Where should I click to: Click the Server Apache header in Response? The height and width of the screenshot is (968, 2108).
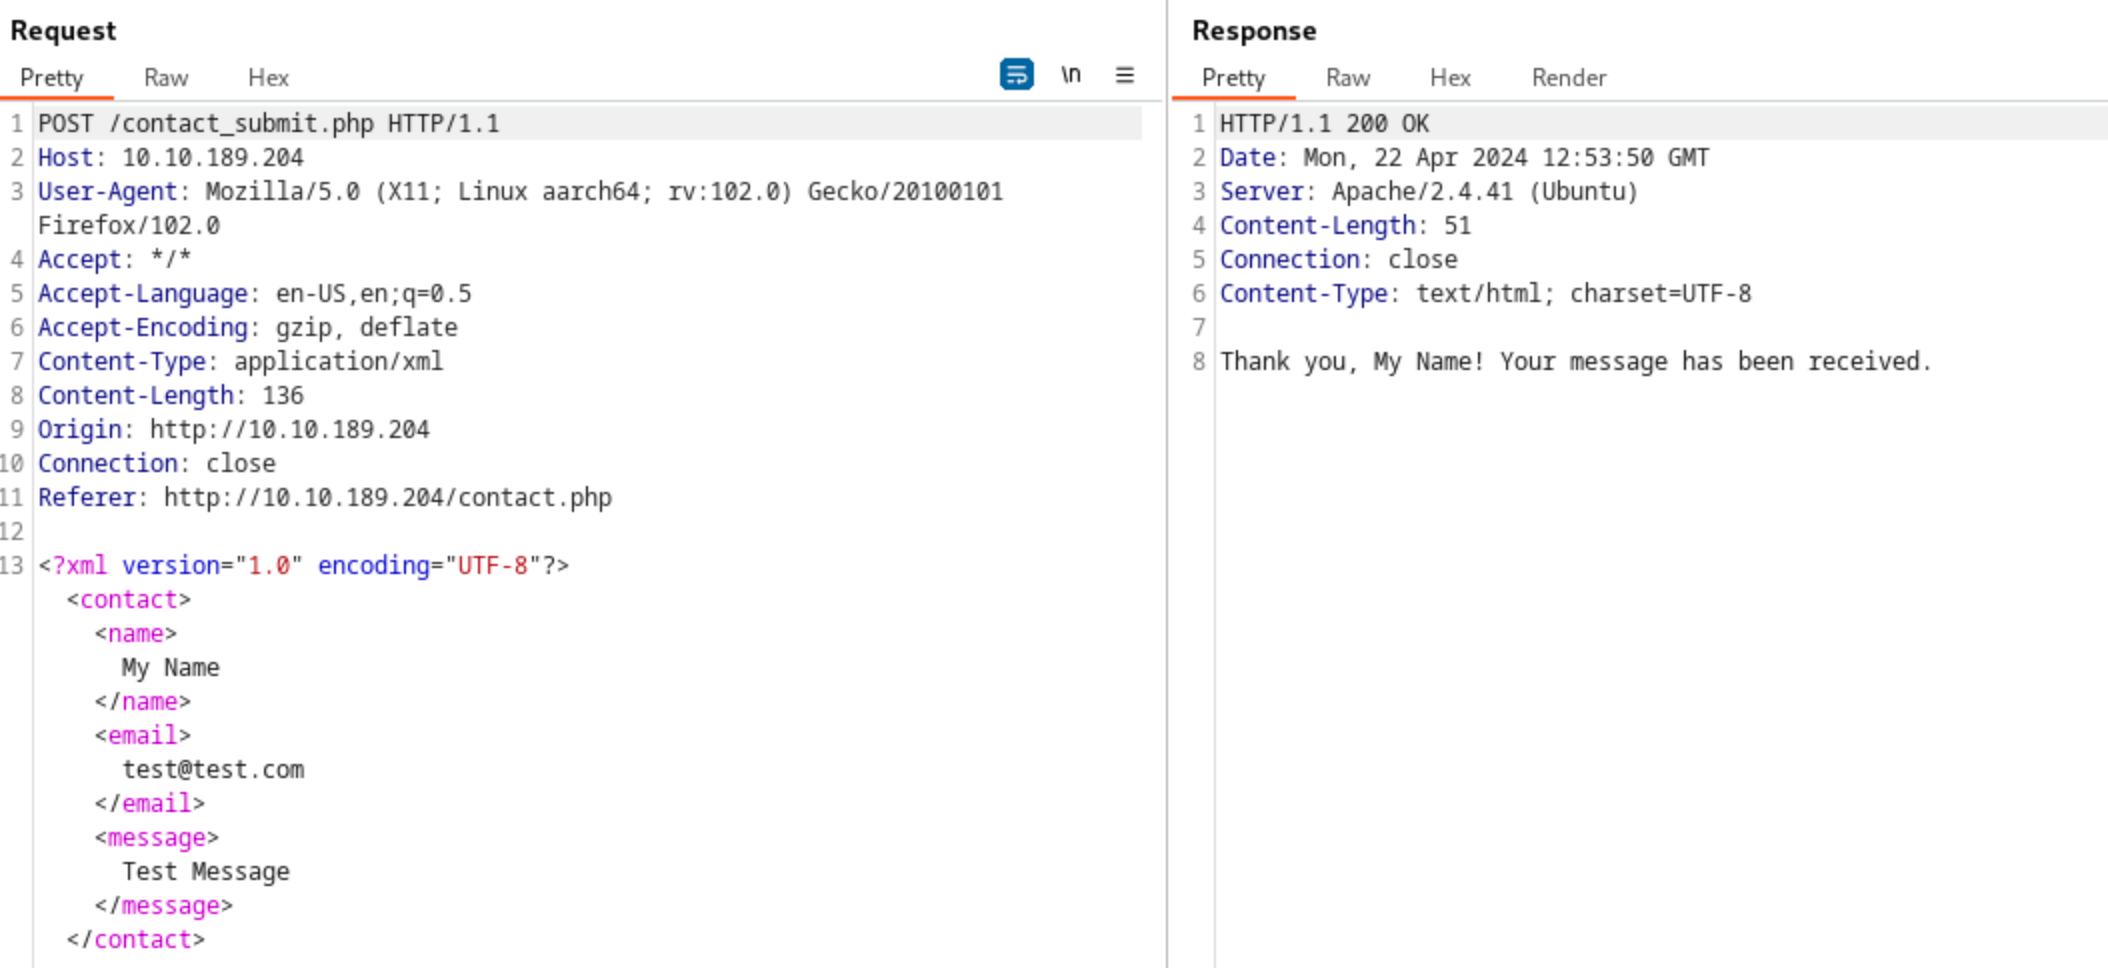coord(1428,192)
